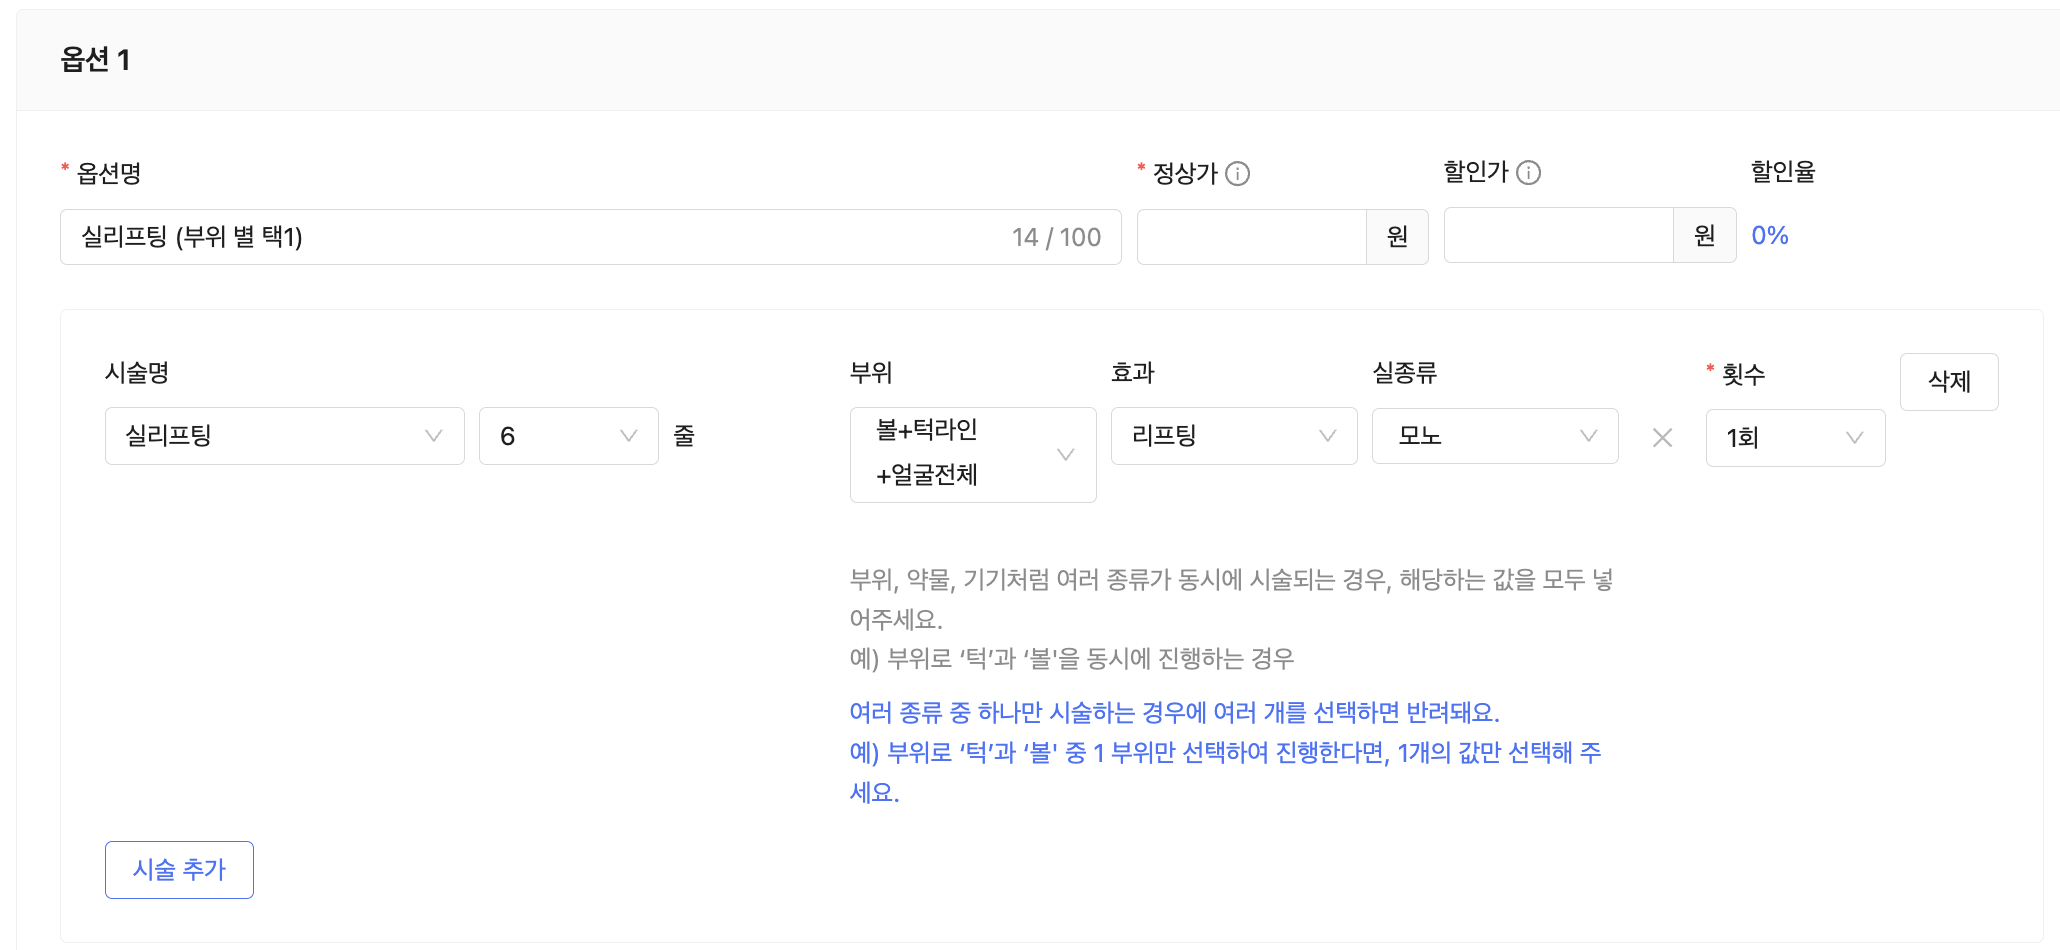This screenshot has width=2060, height=950.
Task: Open the 효과 리프팅 dropdown
Action: click(1220, 436)
